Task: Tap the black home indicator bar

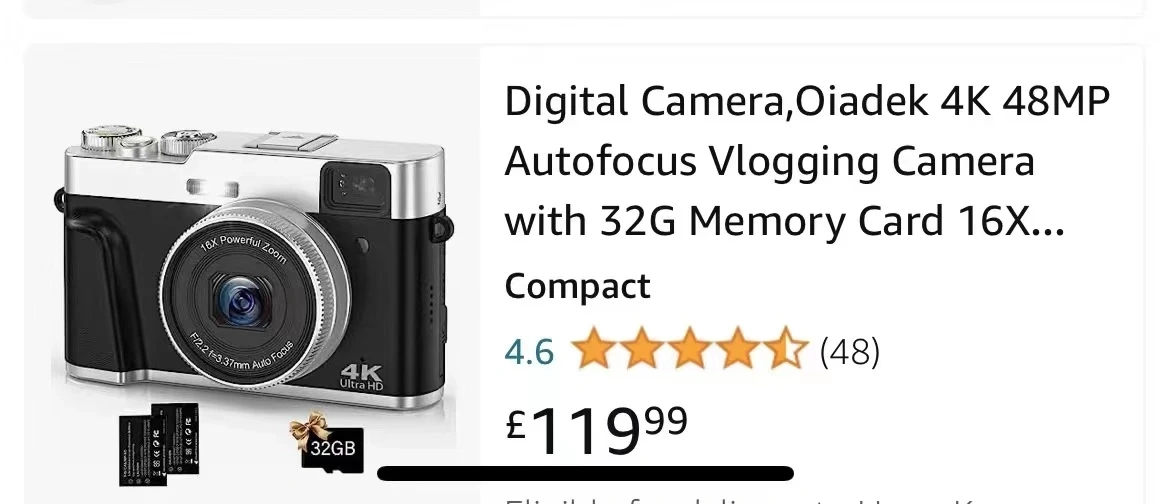Action: coord(585,473)
